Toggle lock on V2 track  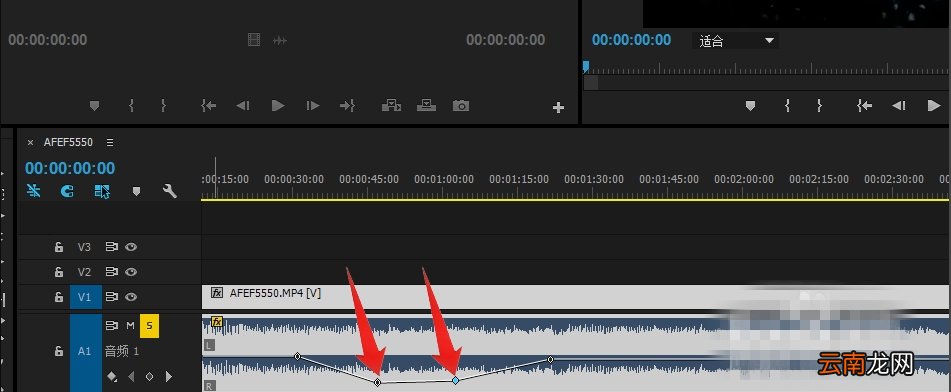[x=59, y=272]
